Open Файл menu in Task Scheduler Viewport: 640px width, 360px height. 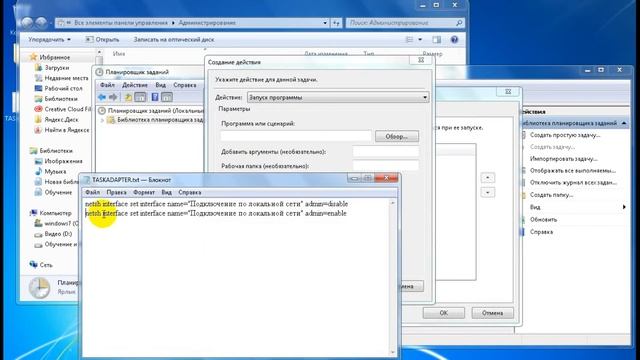click(107, 85)
